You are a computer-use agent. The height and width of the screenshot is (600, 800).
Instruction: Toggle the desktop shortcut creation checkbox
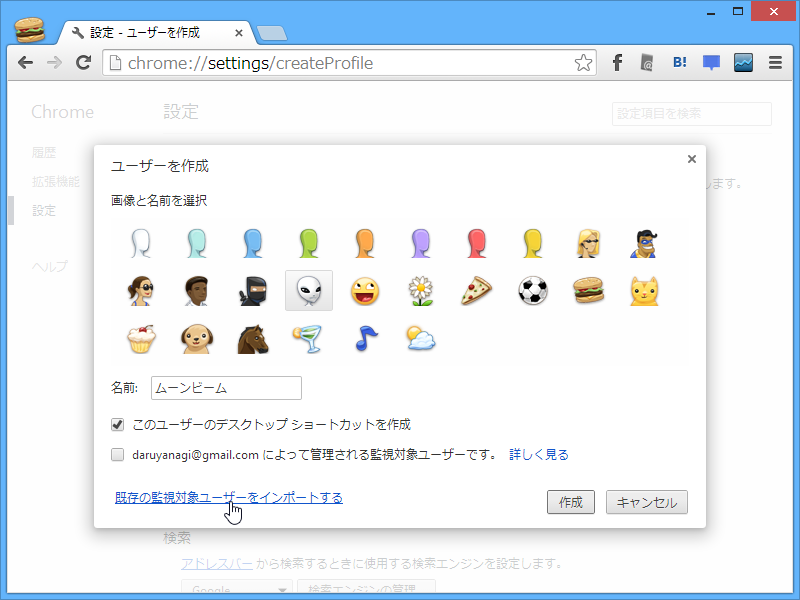click(x=117, y=424)
